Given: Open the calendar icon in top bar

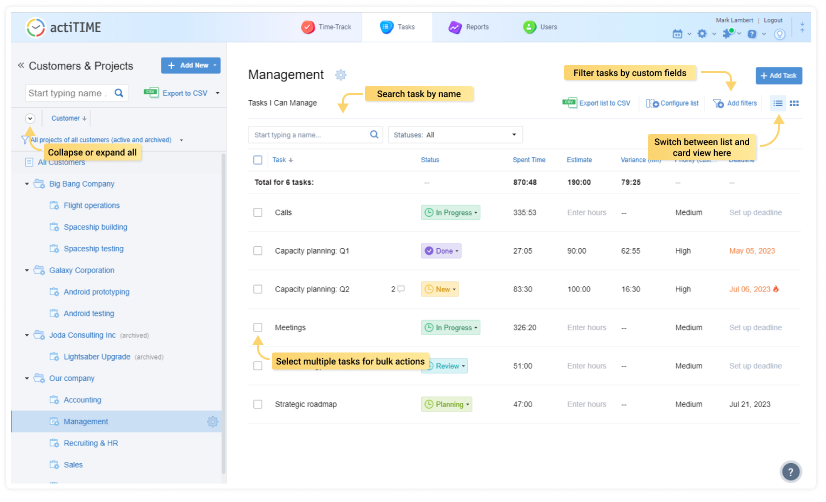Looking at the screenshot, I should coord(677,34).
